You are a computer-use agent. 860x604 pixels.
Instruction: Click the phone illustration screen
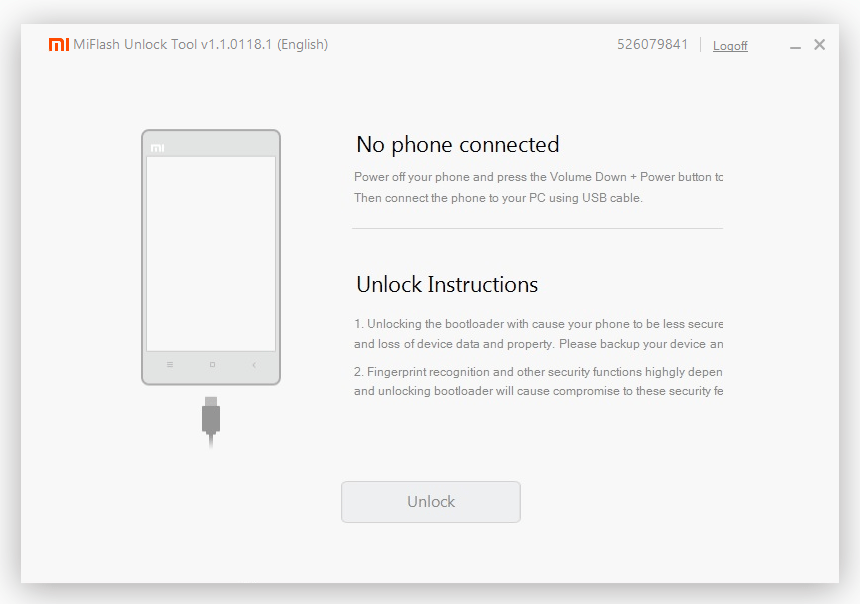coord(211,253)
